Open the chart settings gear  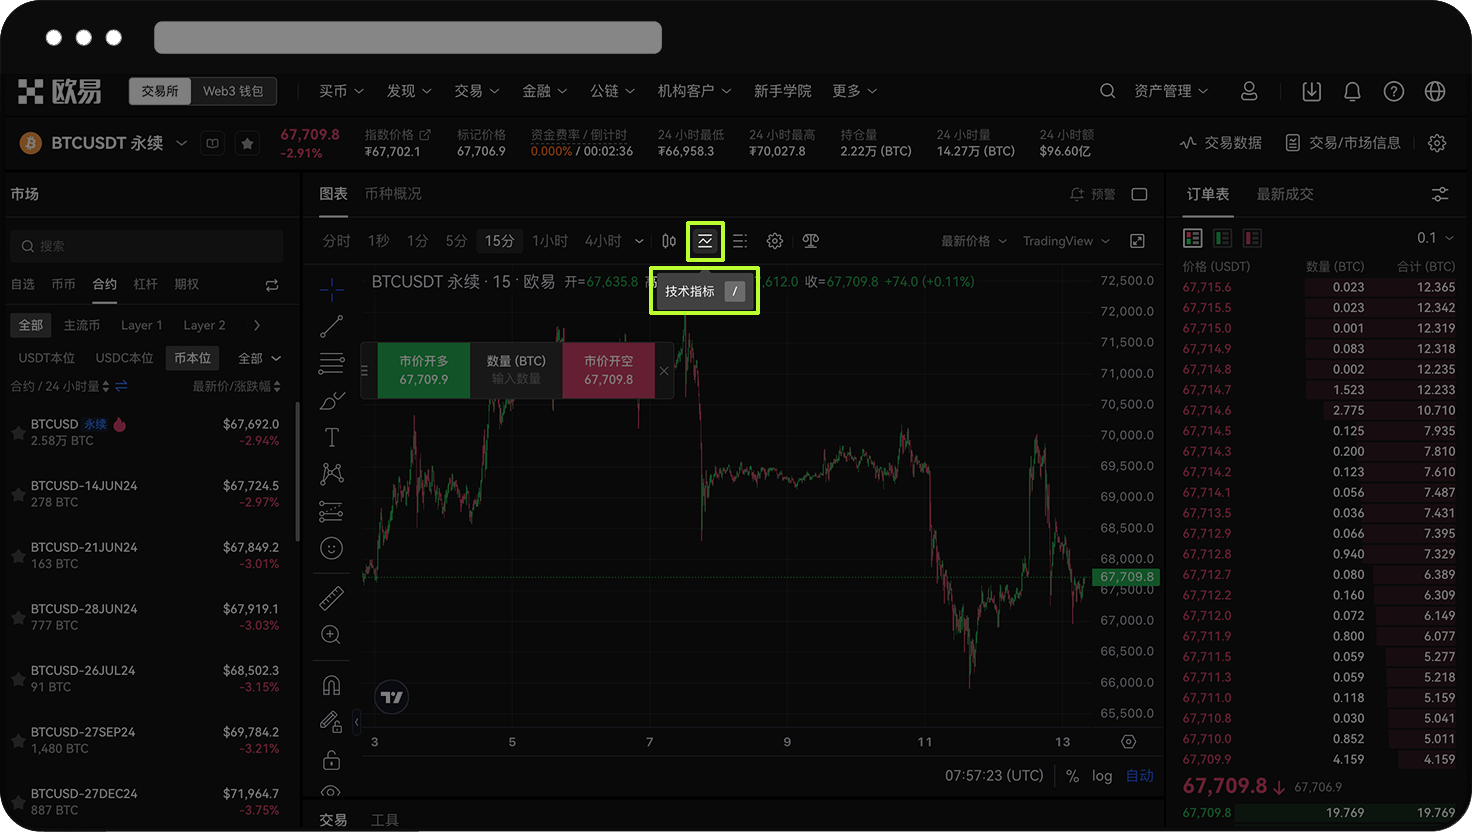coord(774,241)
